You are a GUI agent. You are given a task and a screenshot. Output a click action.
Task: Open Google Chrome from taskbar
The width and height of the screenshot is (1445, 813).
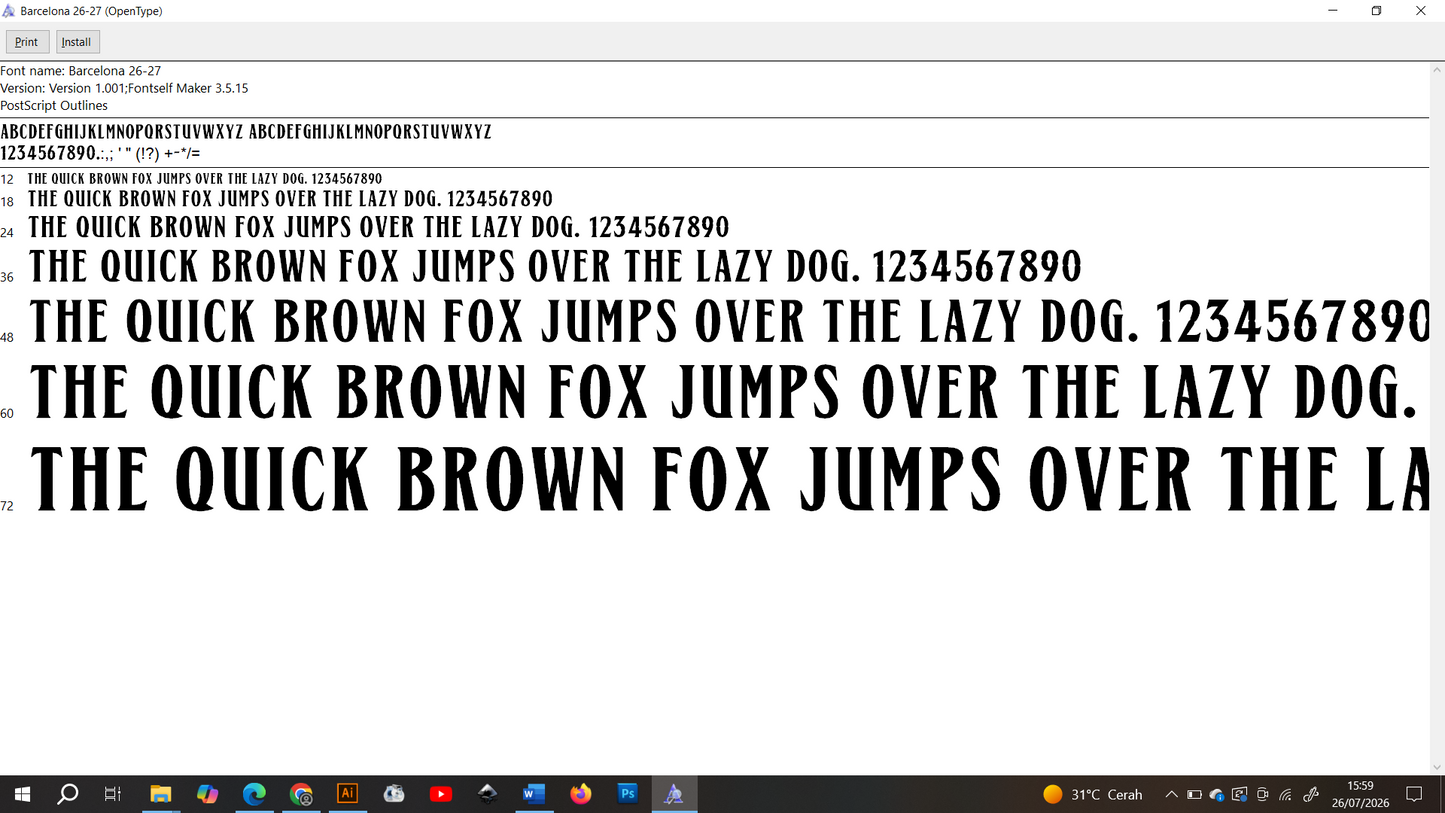coord(301,794)
